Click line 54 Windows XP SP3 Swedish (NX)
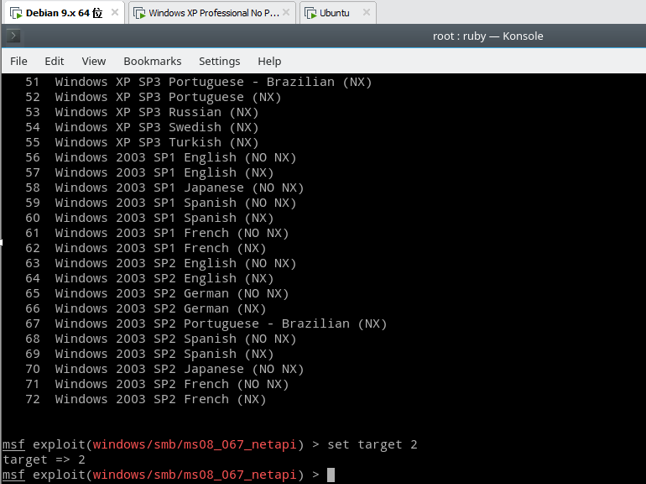 point(142,127)
